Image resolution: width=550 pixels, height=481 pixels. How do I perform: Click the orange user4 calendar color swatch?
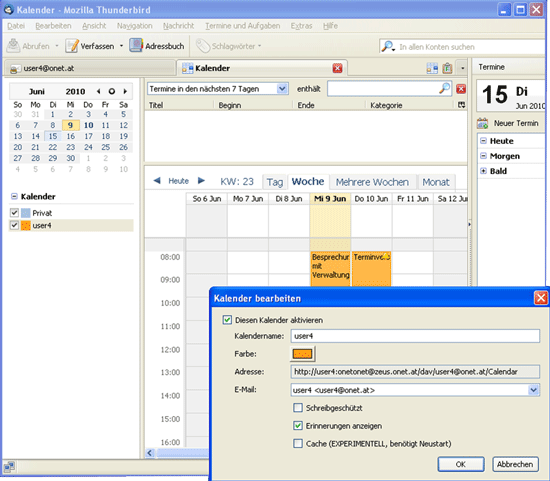coord(26,225)
